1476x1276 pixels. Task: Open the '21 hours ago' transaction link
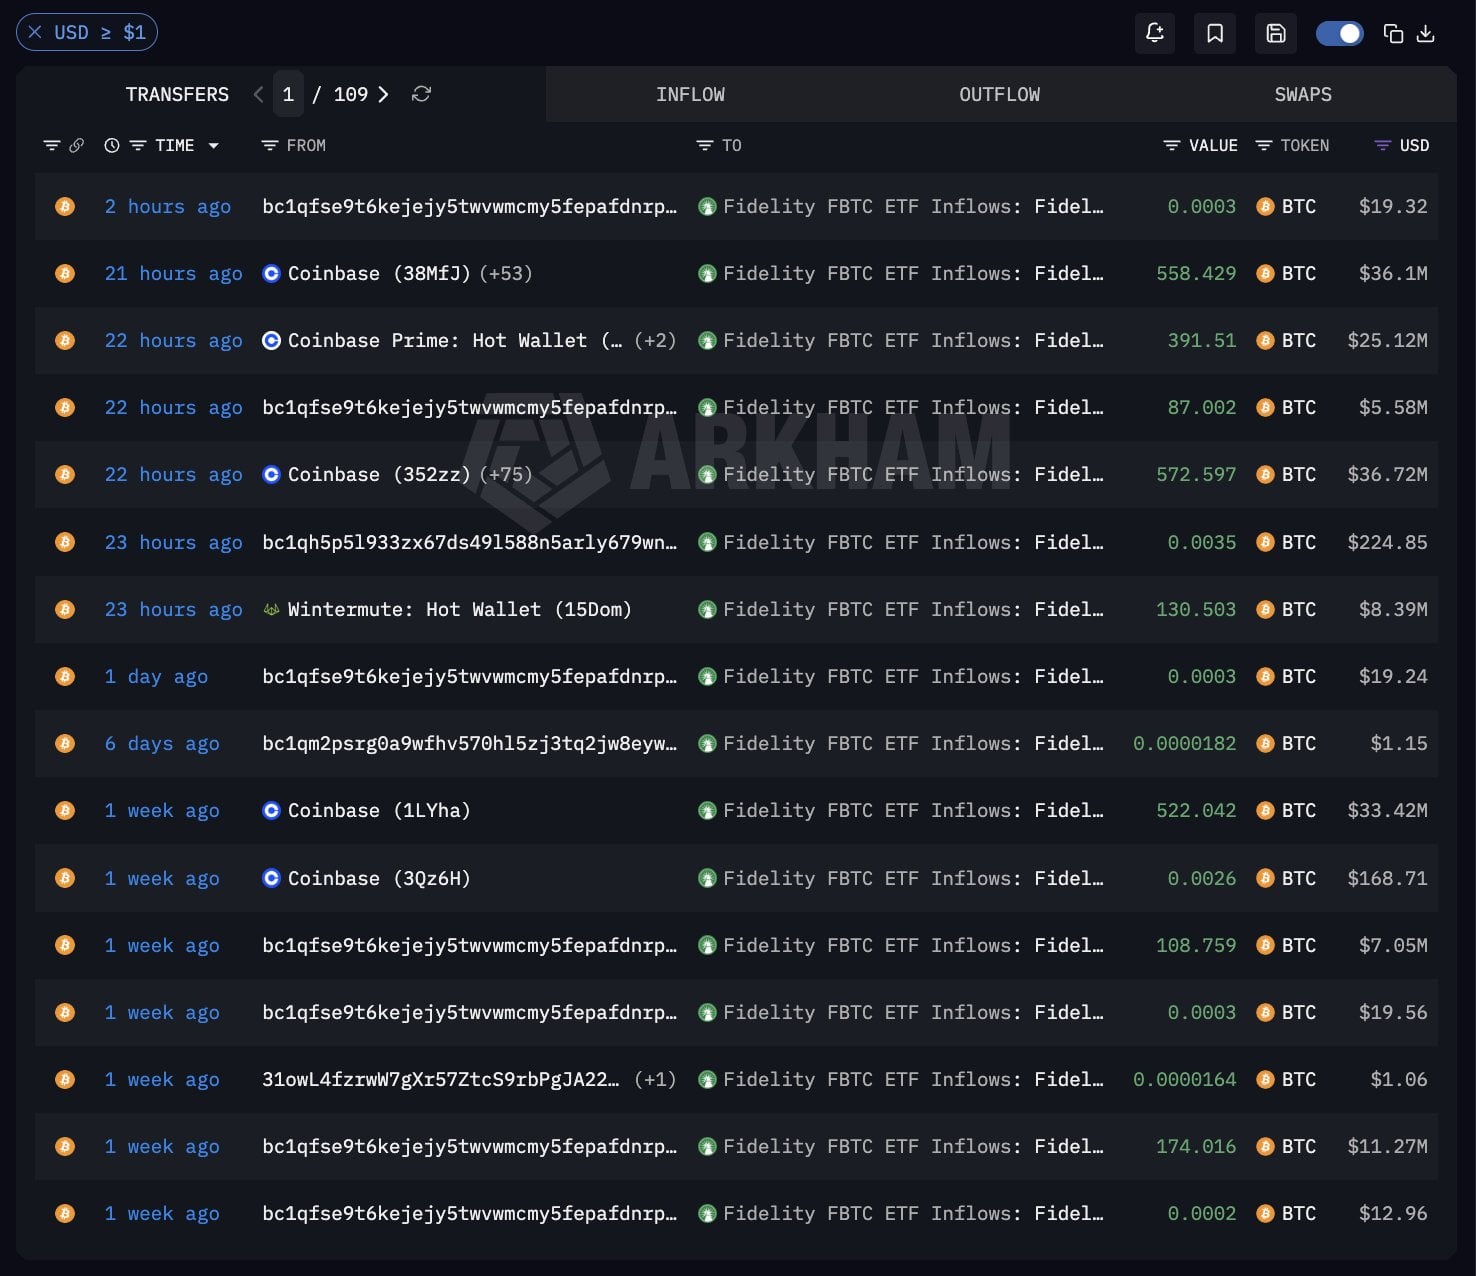point(174,273)
